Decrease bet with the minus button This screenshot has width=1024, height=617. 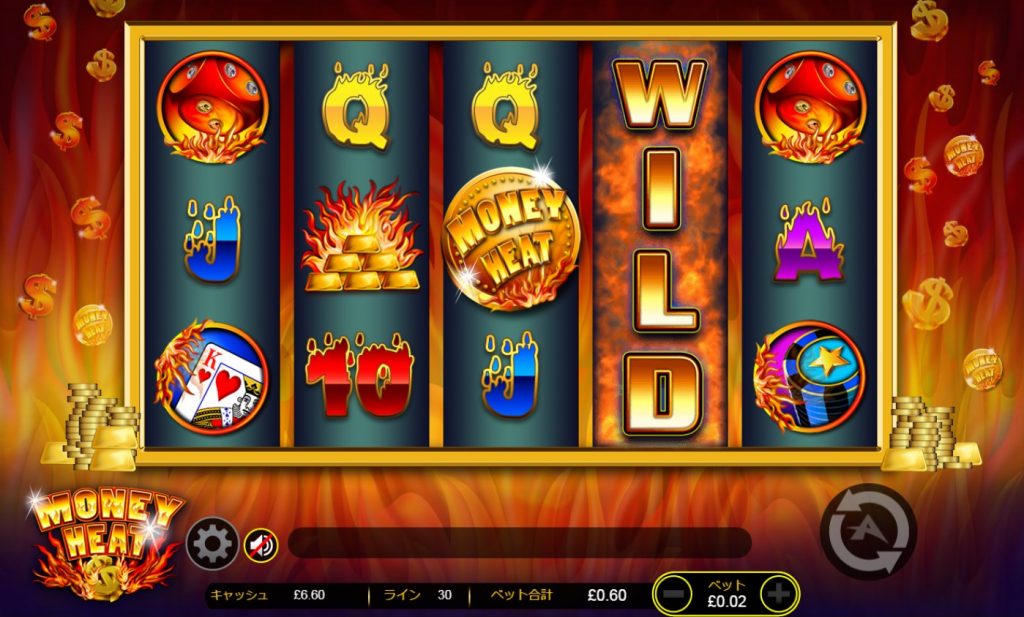(677, 594)
